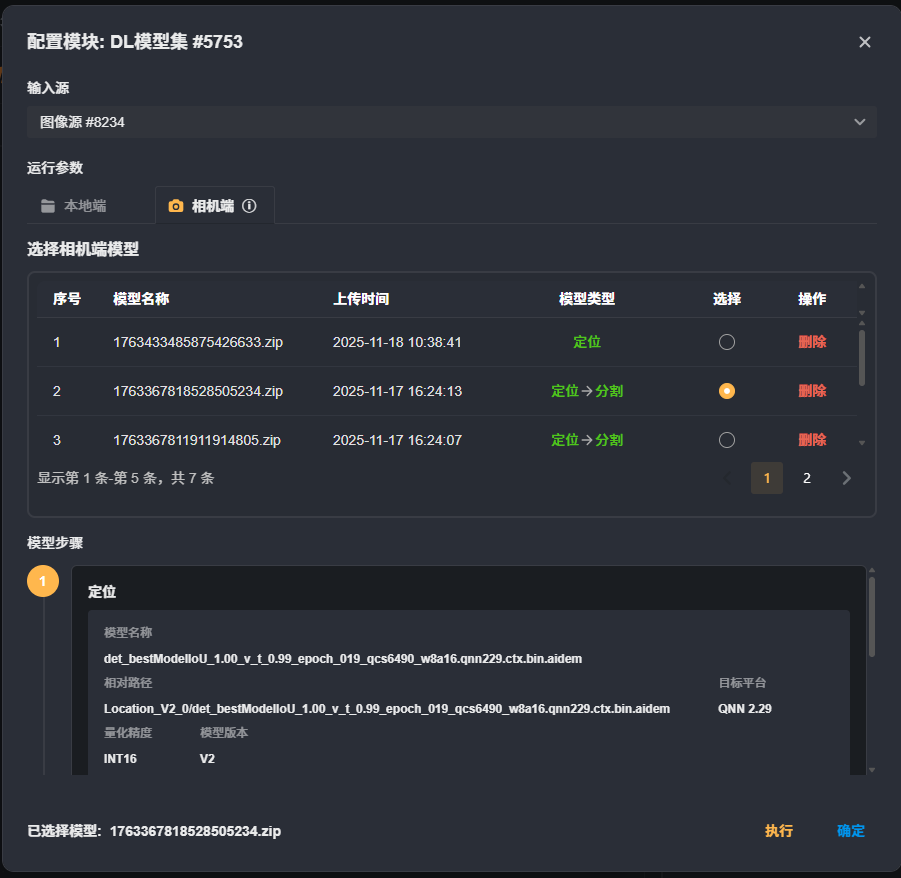Click the step 1 circle marker
901x878 pixels.
pos(43,581)
